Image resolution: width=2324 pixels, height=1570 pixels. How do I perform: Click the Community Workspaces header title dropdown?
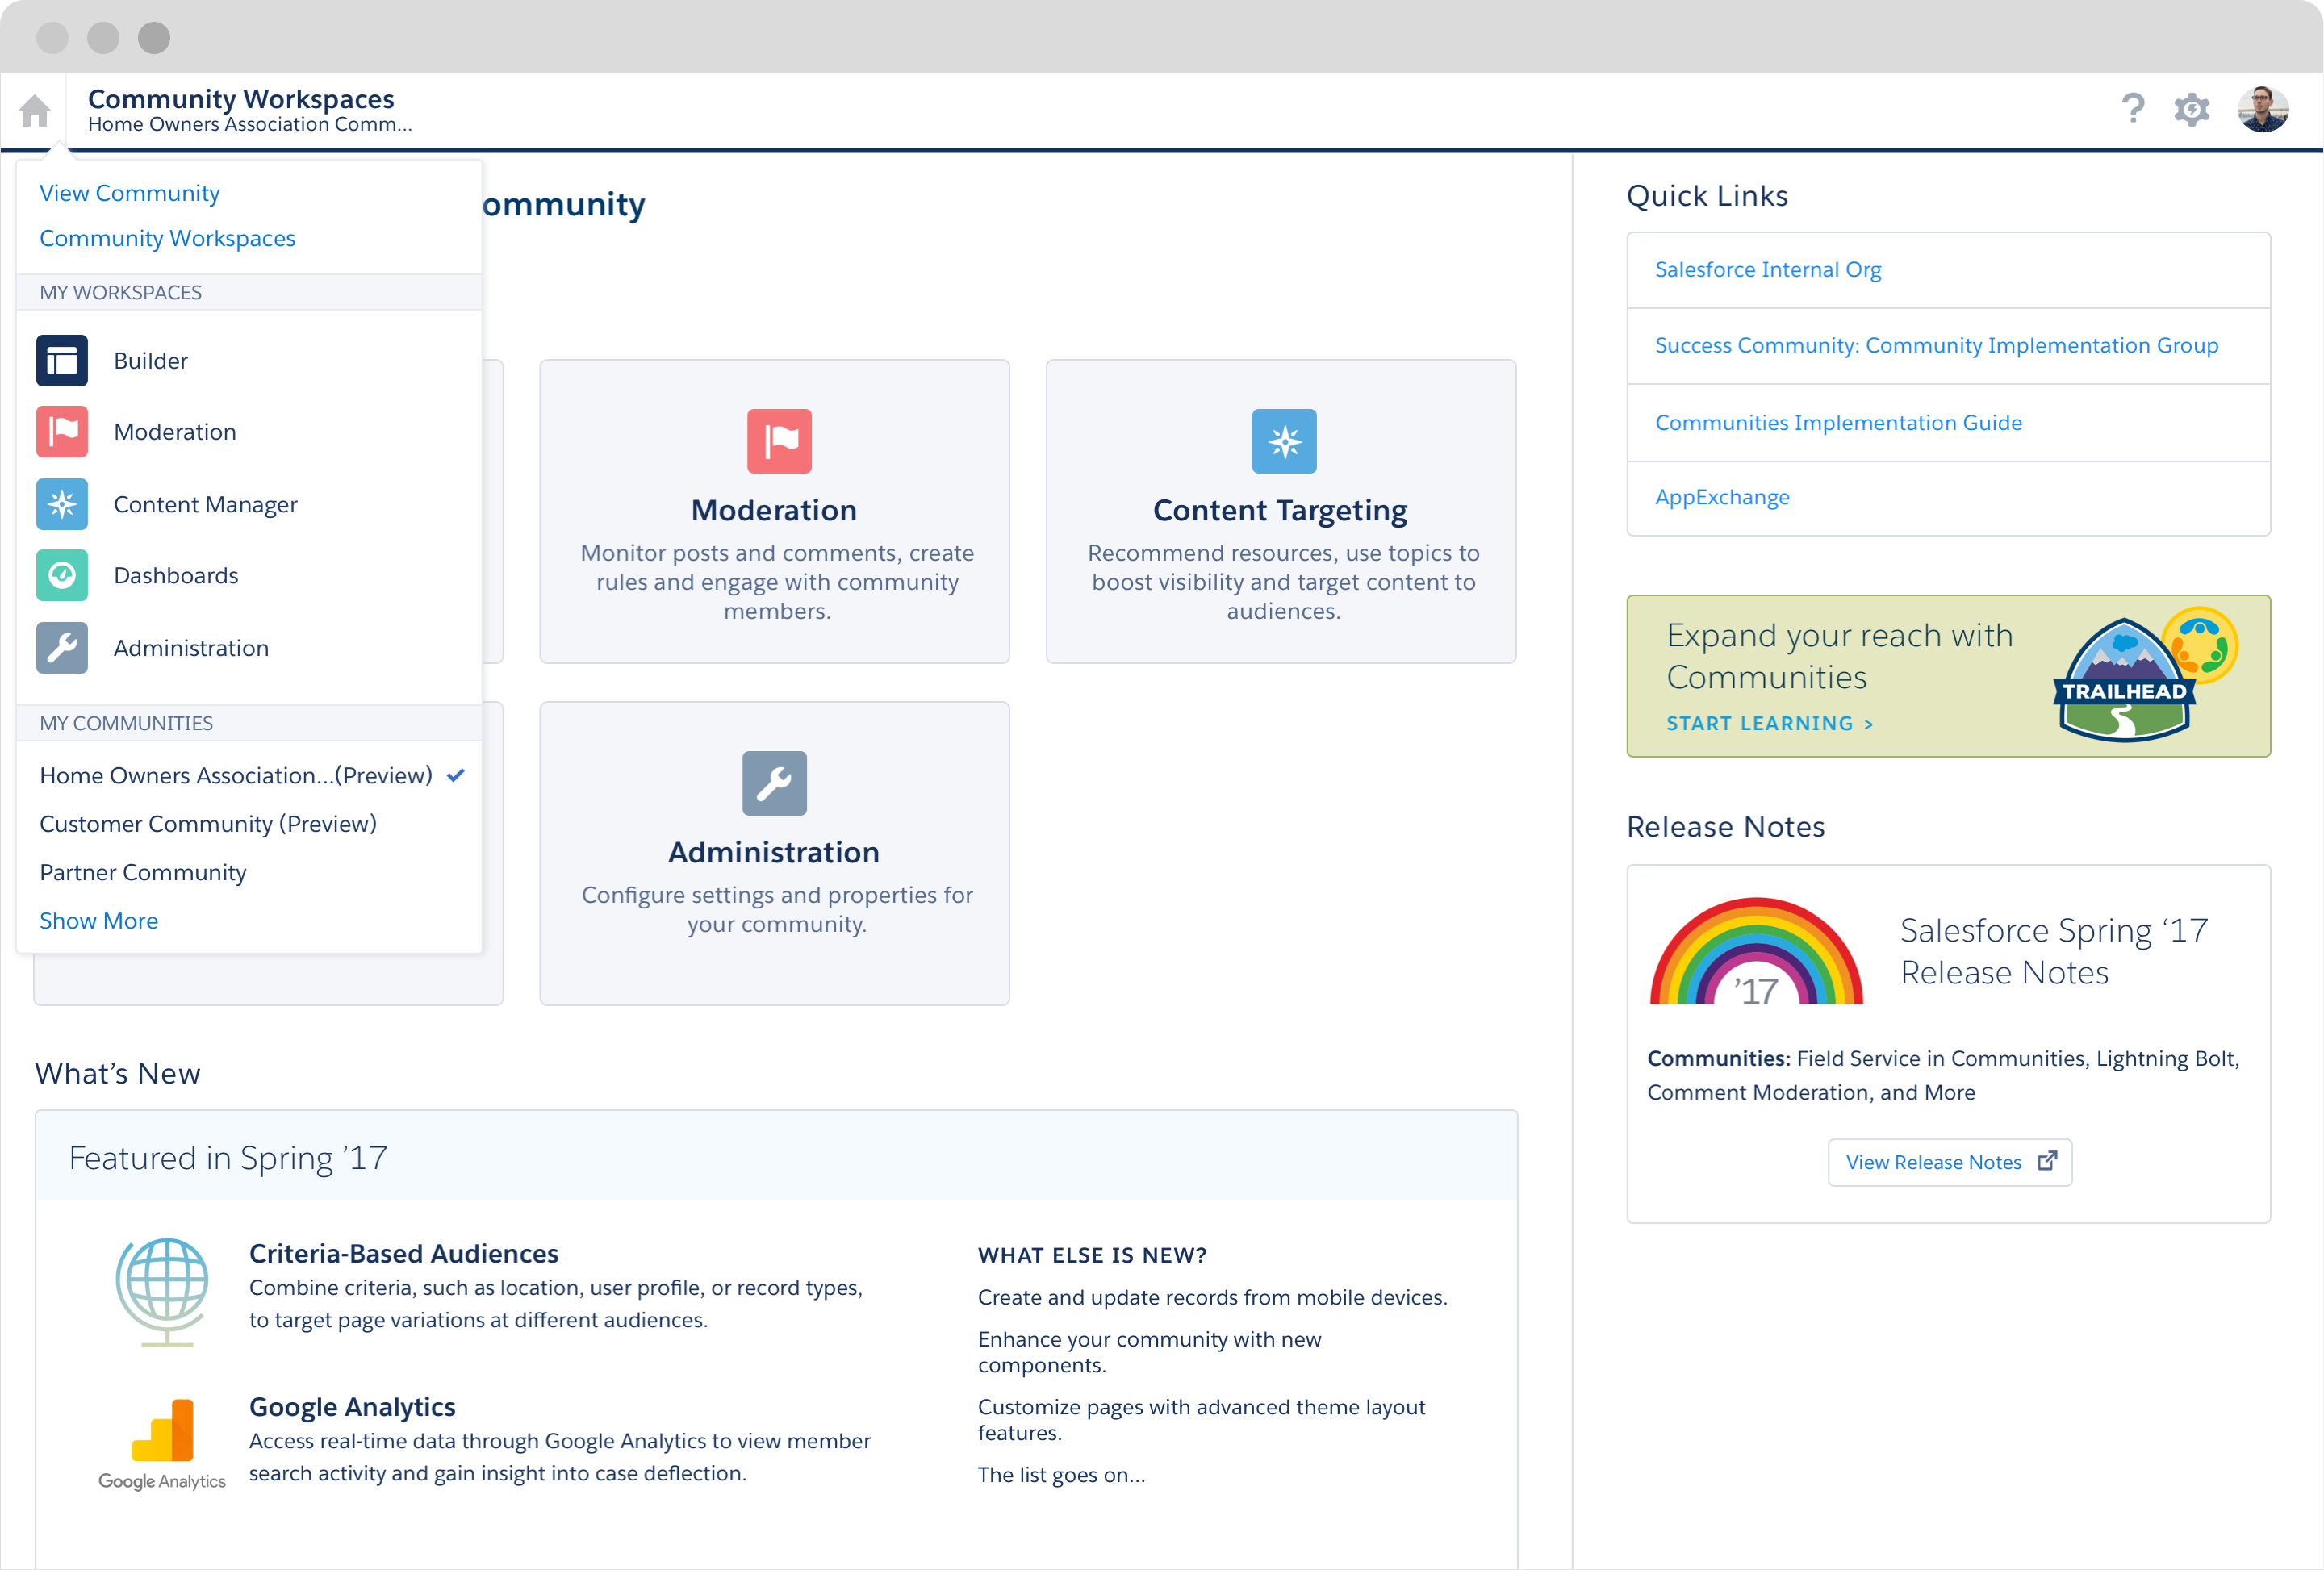click(241, 99)
